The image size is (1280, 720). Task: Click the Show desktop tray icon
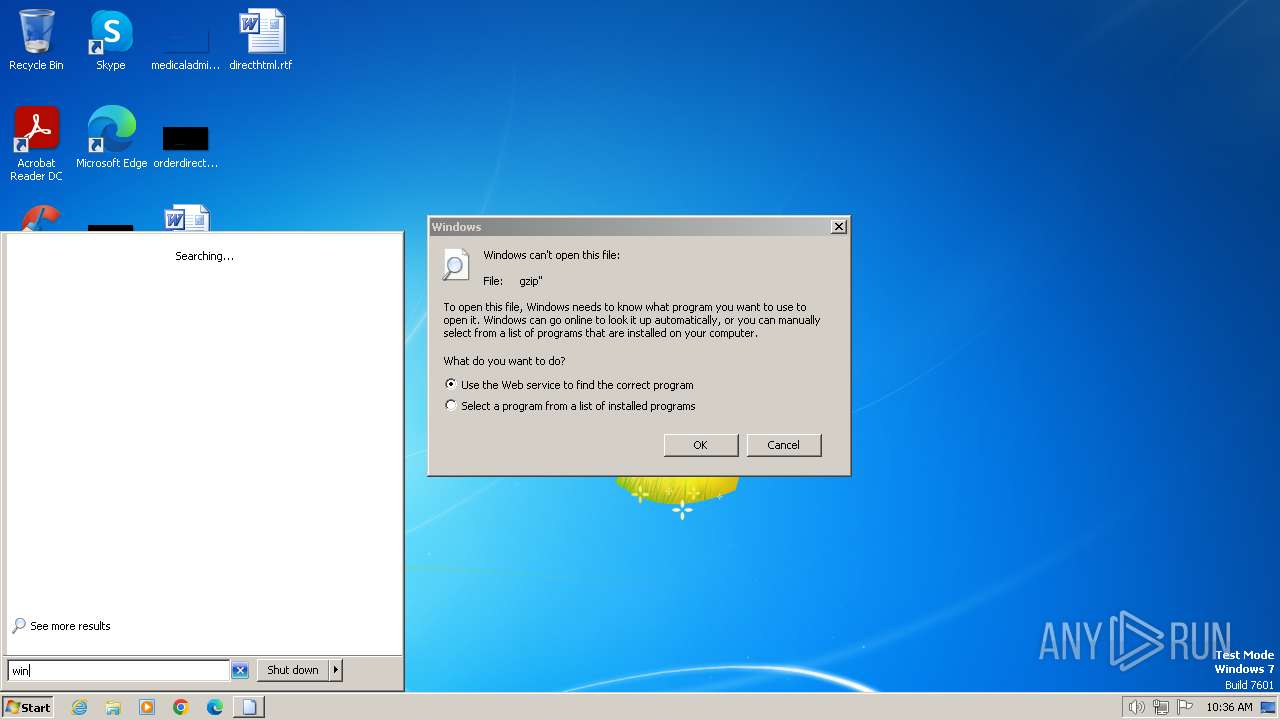1268,707
